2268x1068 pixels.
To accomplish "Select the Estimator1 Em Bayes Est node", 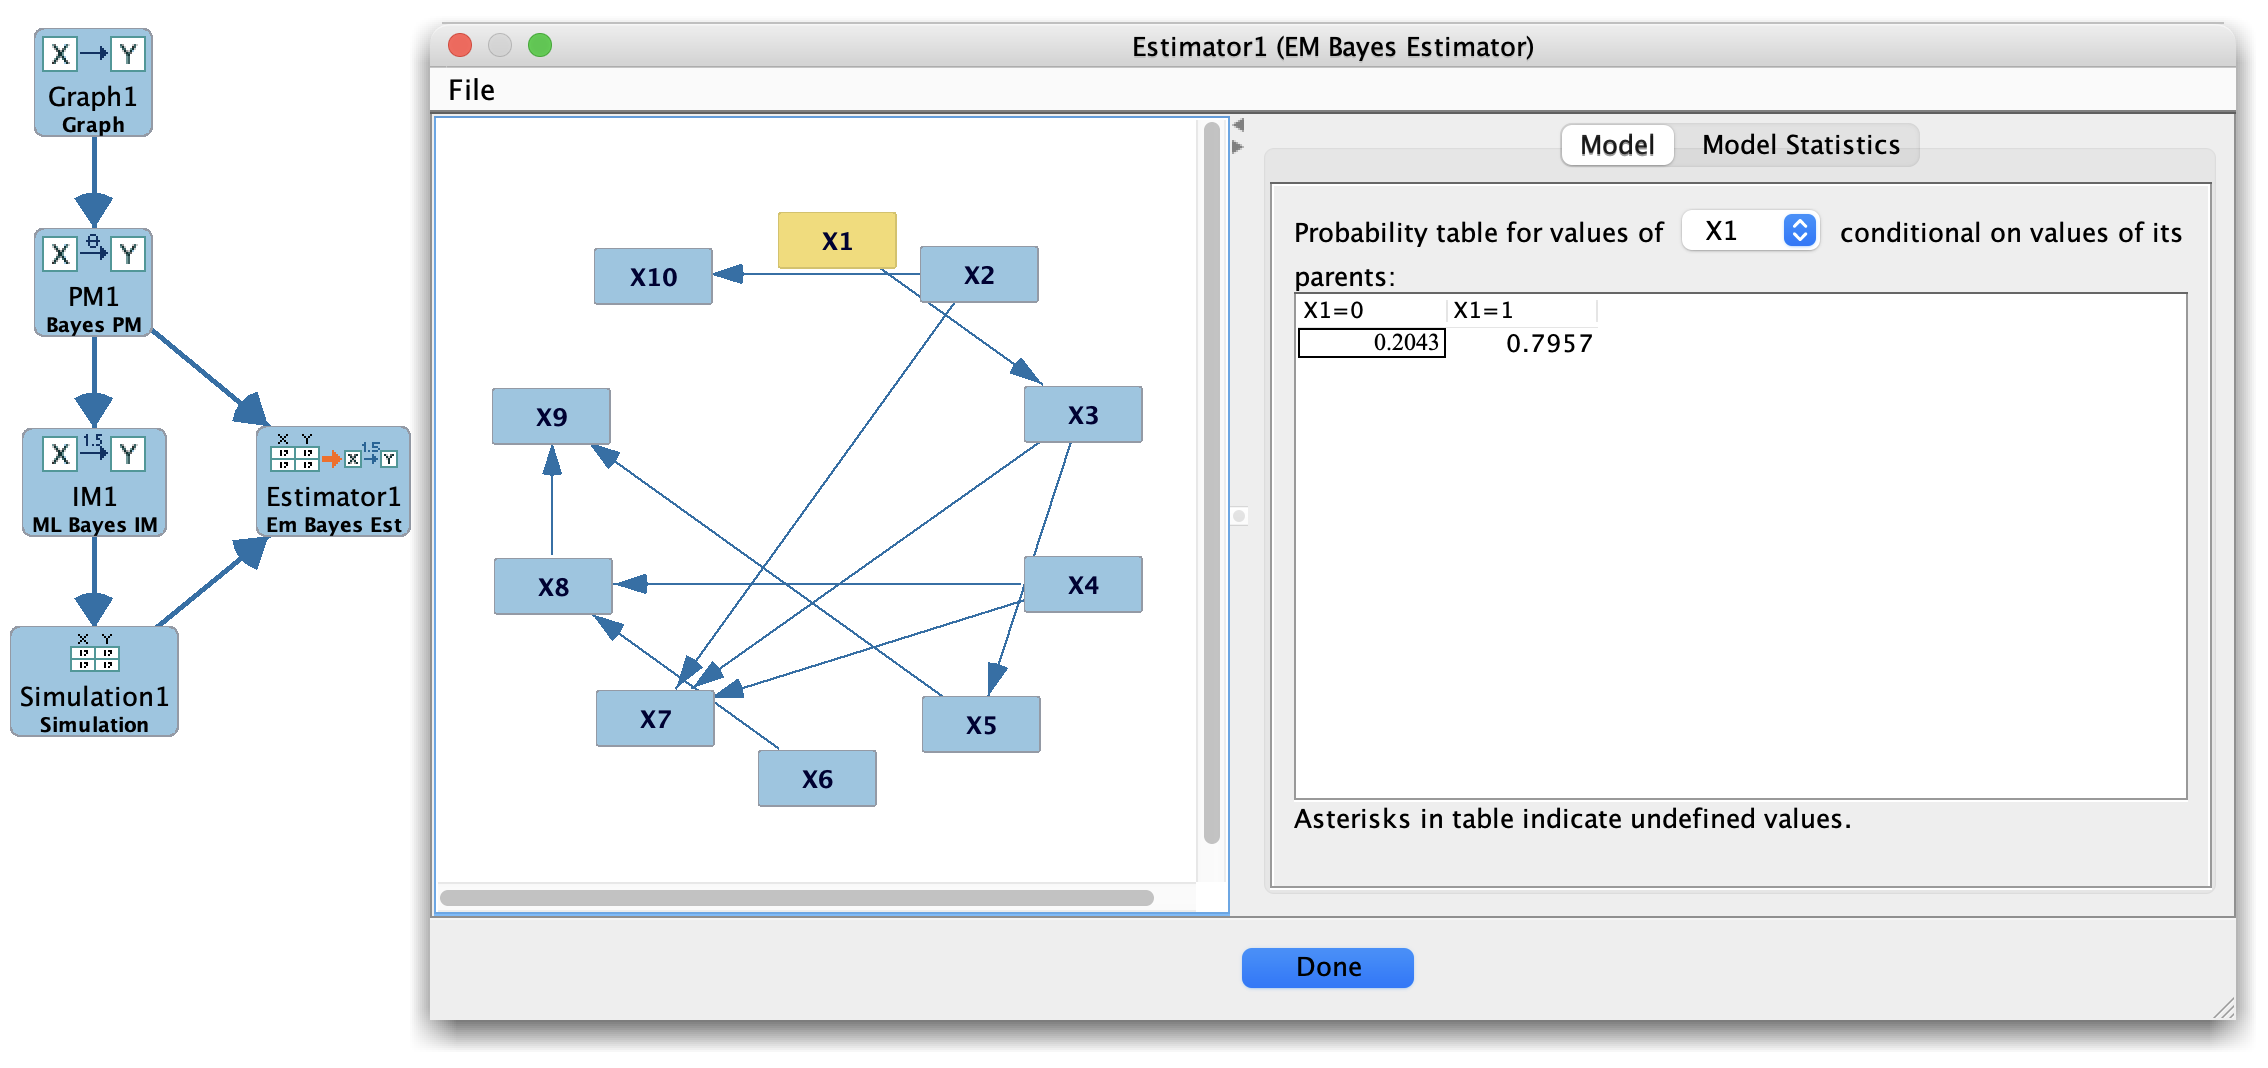I will point(333,483).
